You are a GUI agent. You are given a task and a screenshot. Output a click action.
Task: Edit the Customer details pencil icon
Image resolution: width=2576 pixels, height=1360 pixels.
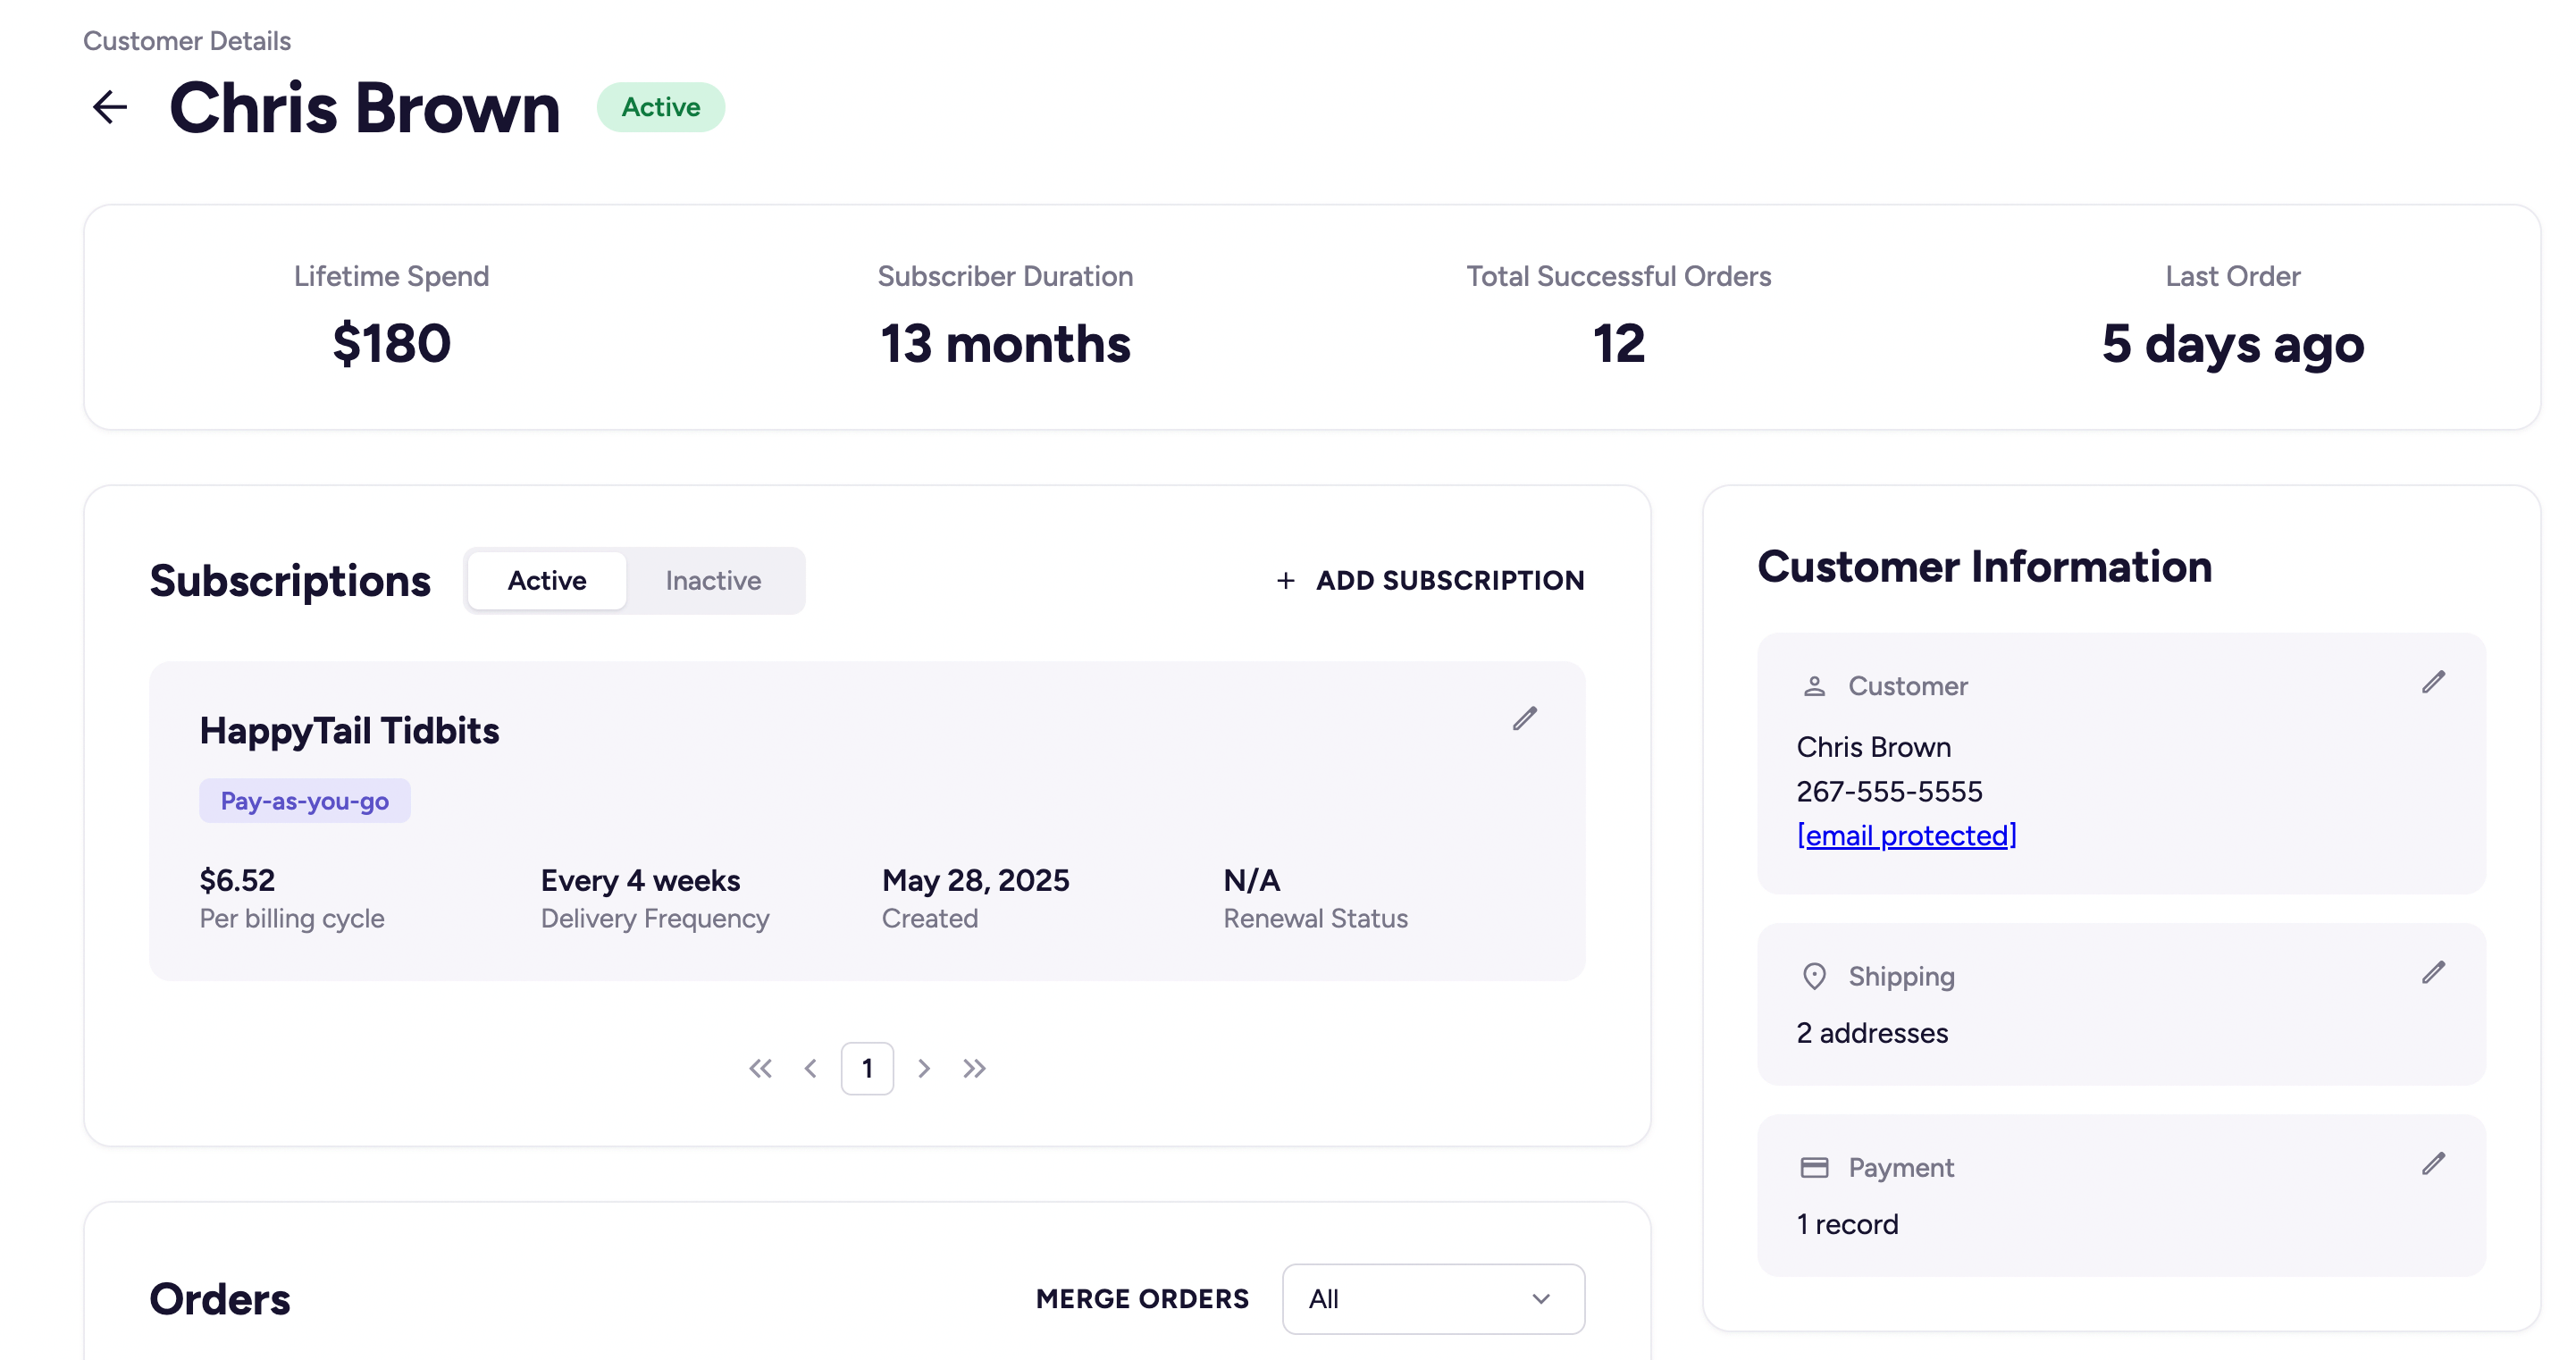click(x=2433, y=682)
